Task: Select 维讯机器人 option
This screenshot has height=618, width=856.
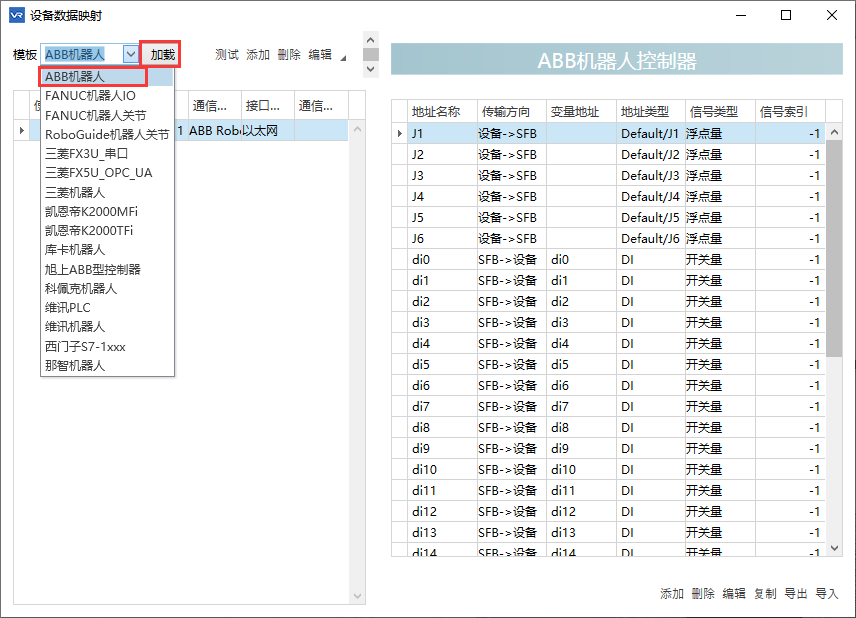Action: click(x=107, y=326)
